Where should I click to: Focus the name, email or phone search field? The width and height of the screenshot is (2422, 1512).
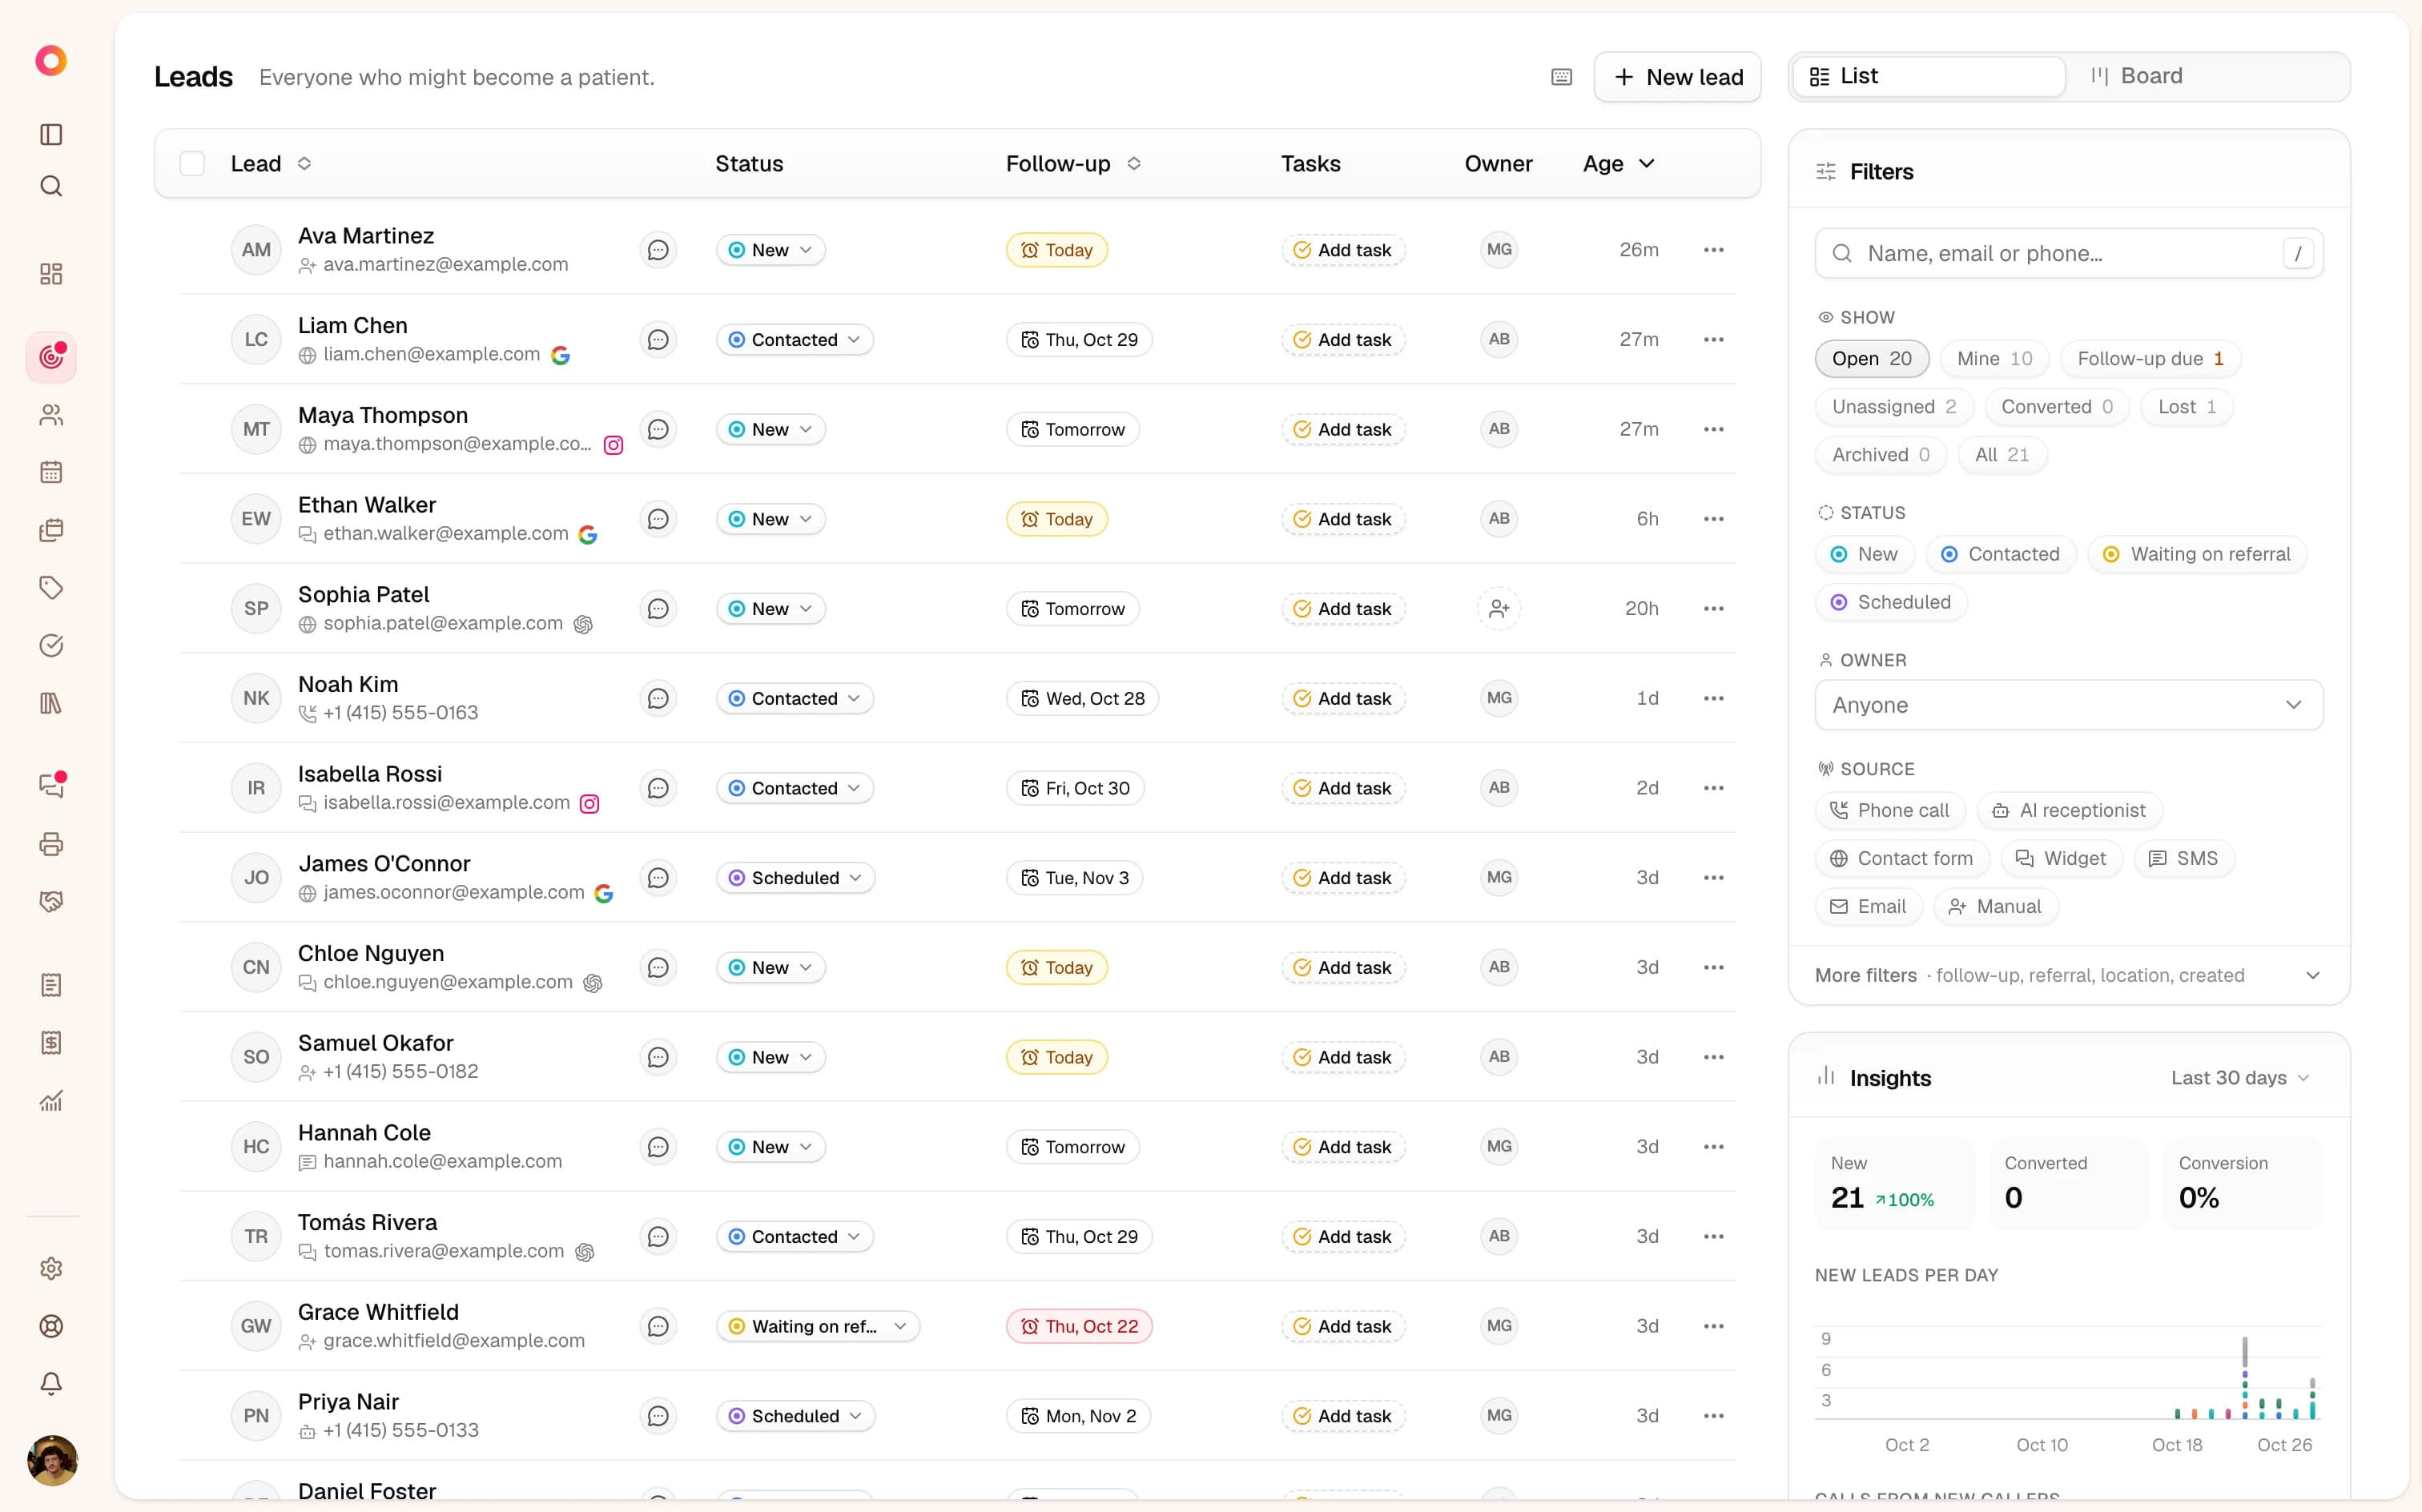[x=2068, y=253]
